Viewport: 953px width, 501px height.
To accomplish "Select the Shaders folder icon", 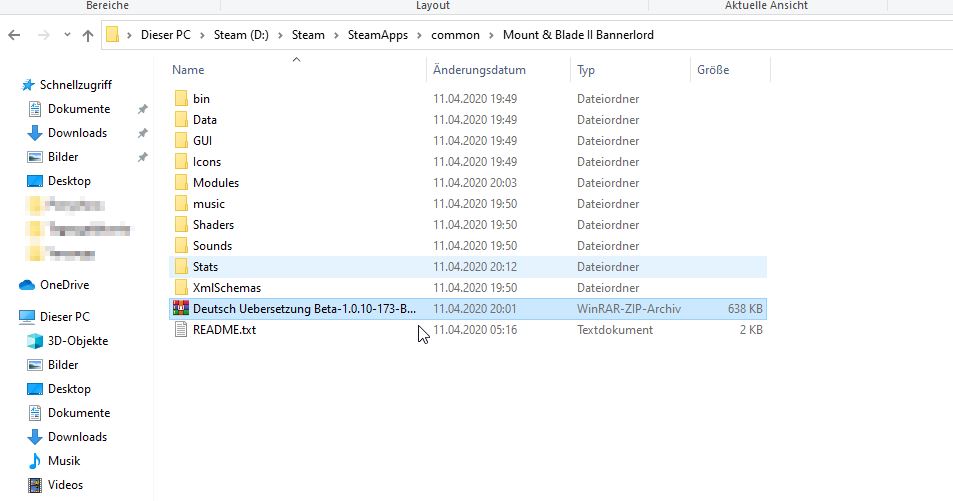I will (181, 224).
